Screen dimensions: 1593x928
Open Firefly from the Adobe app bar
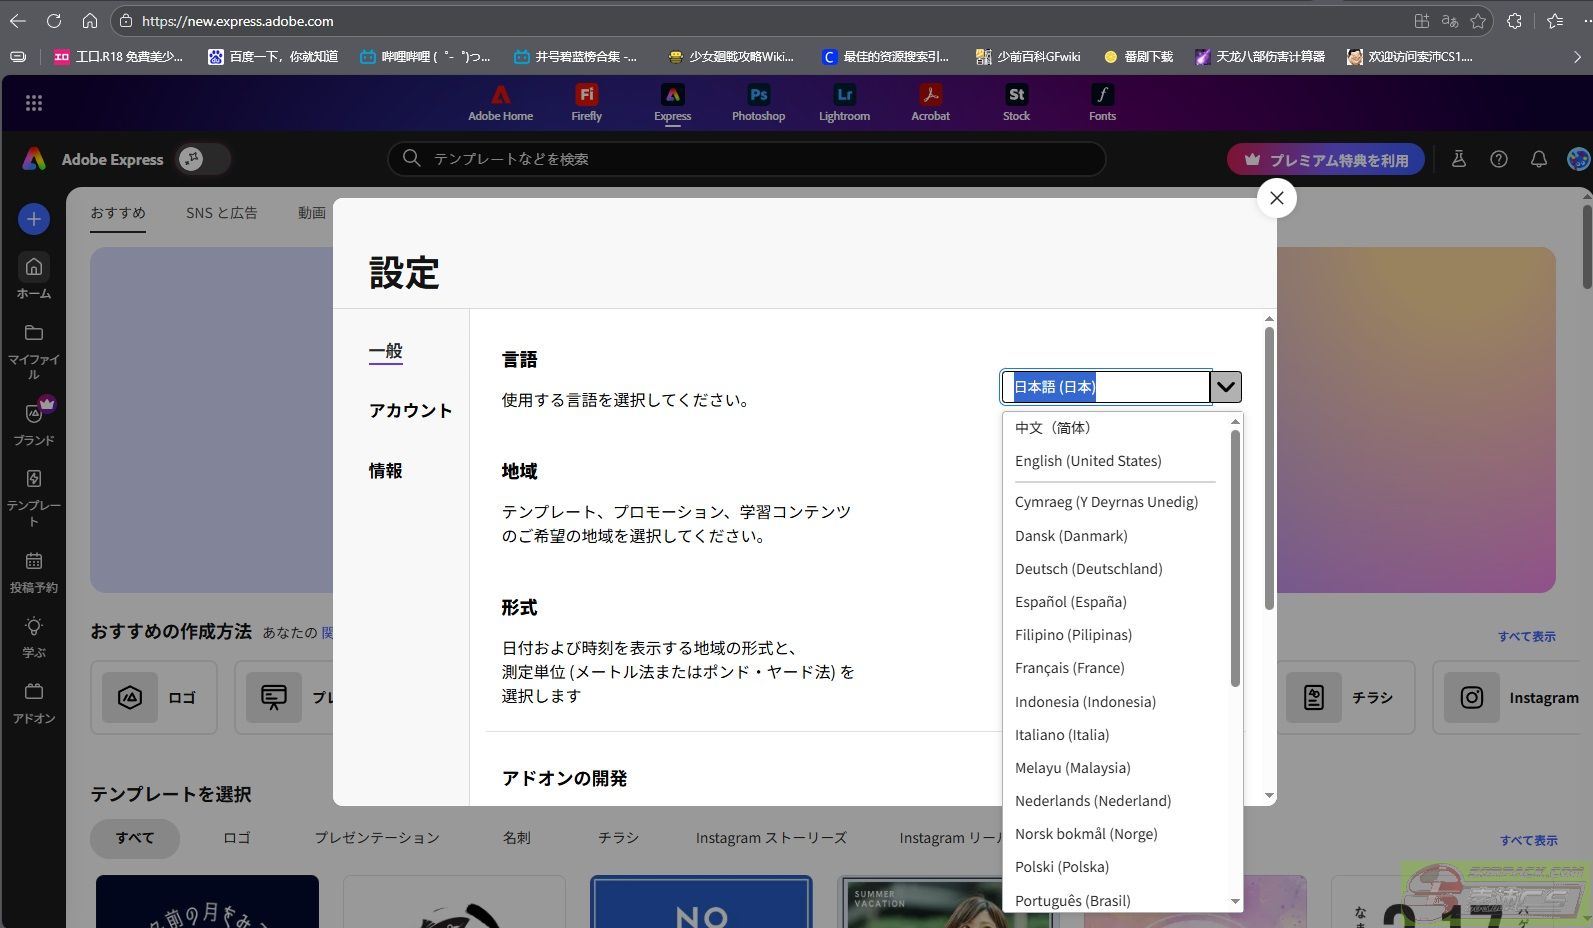coord(586,102)
